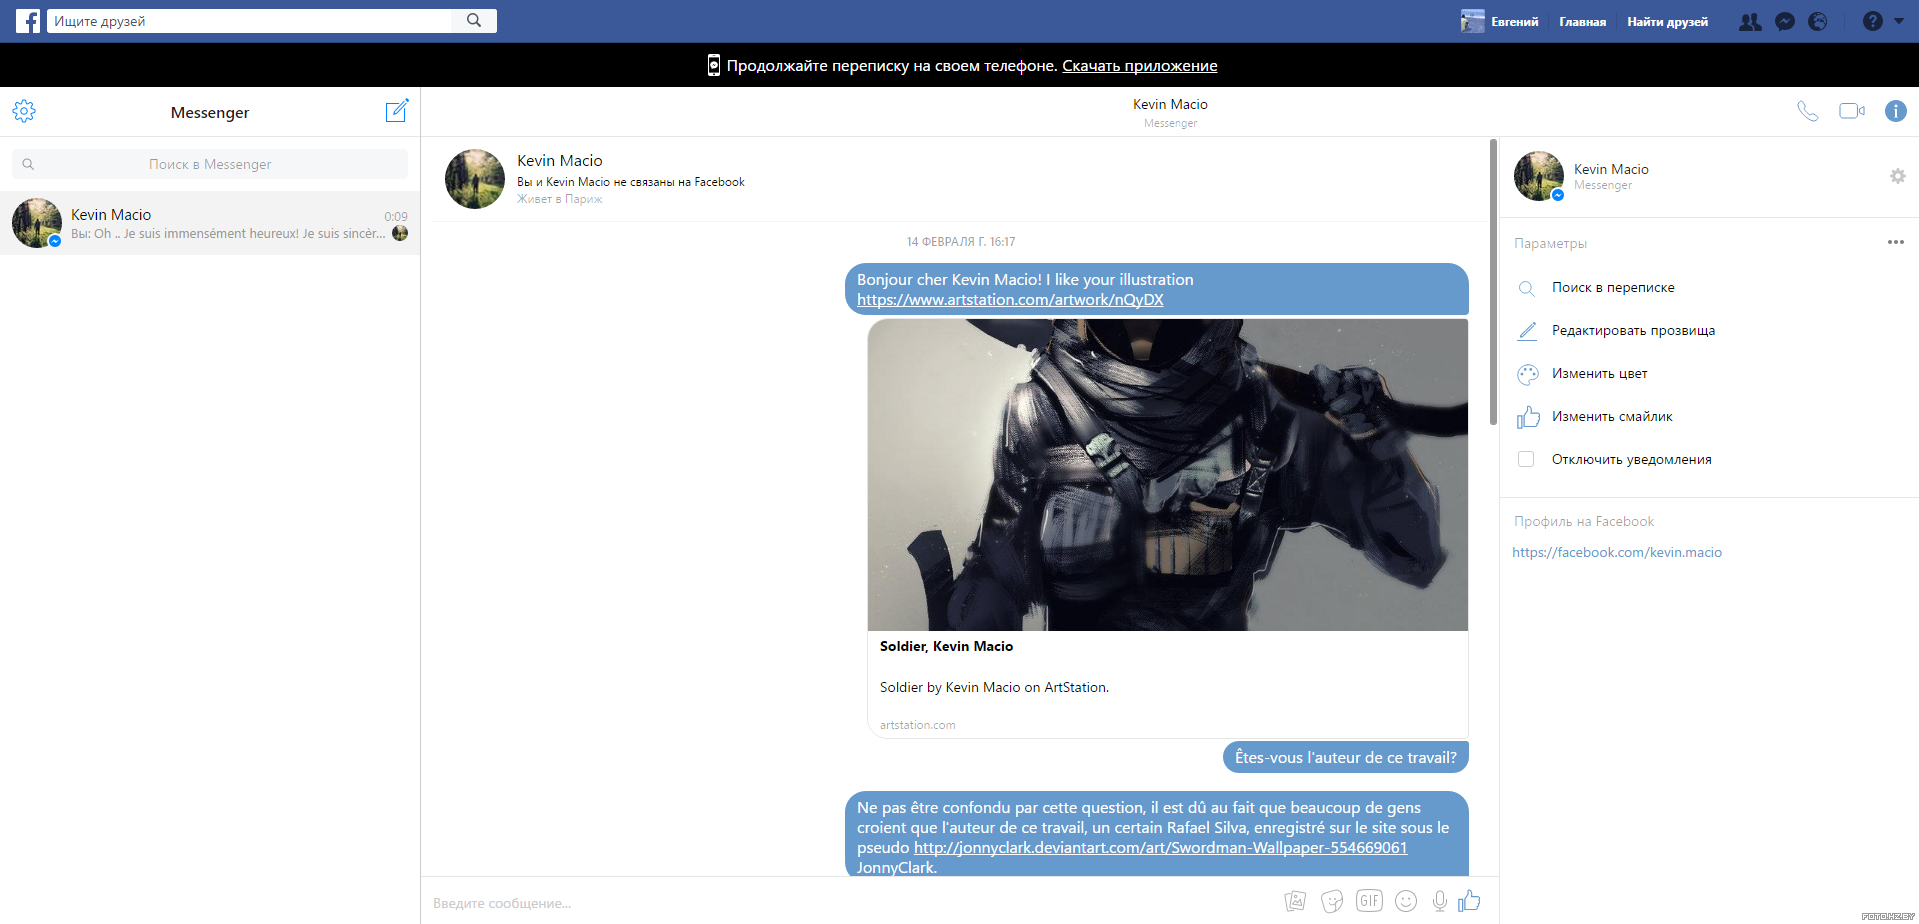Viewport: 1919px width, 924px height.
Task: Click Главная in top bar
Action: pyautogui.click(x=1583, y=22)
